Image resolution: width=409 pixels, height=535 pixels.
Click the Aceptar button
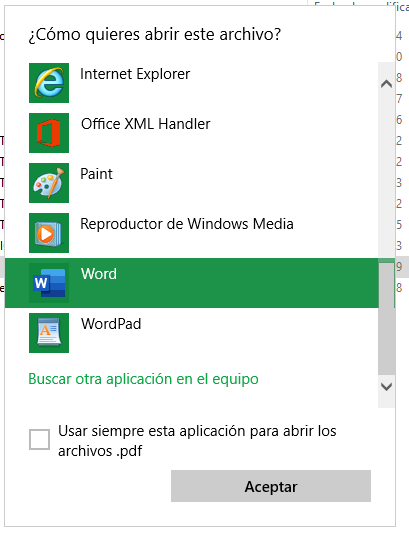[x=271, y=486]
